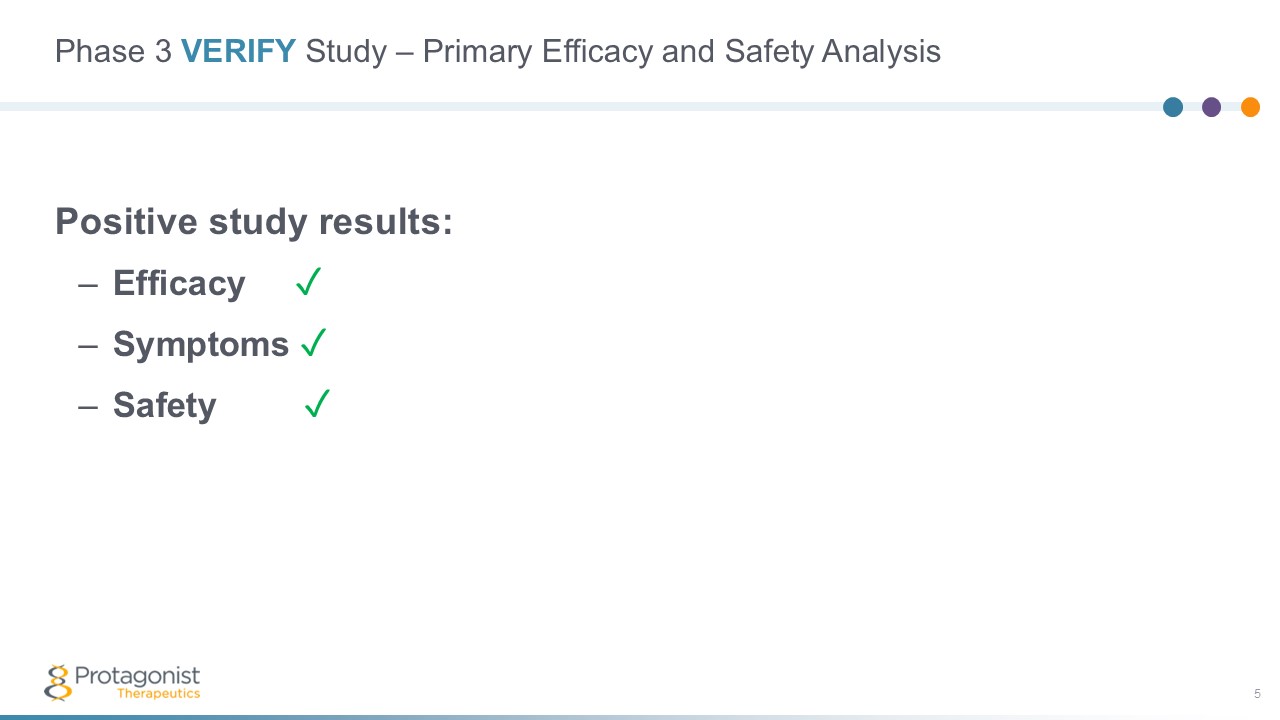Click slide number 5 in the corner

(1257, 694)
